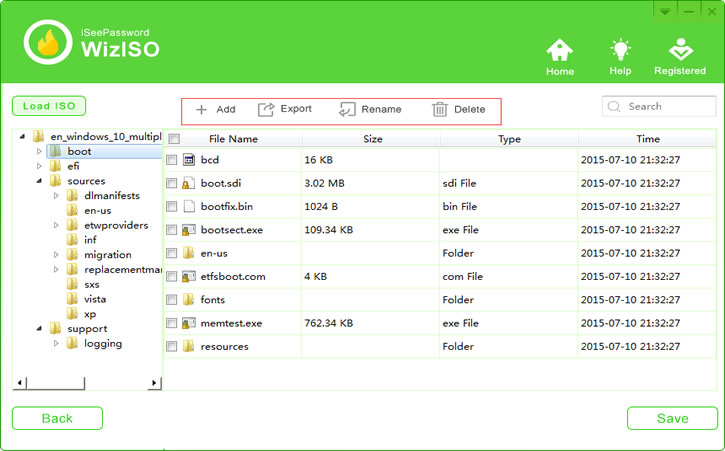Expand the replacementma tree node
The height and width of the screenshot is (451, 725).
[56, 270]
